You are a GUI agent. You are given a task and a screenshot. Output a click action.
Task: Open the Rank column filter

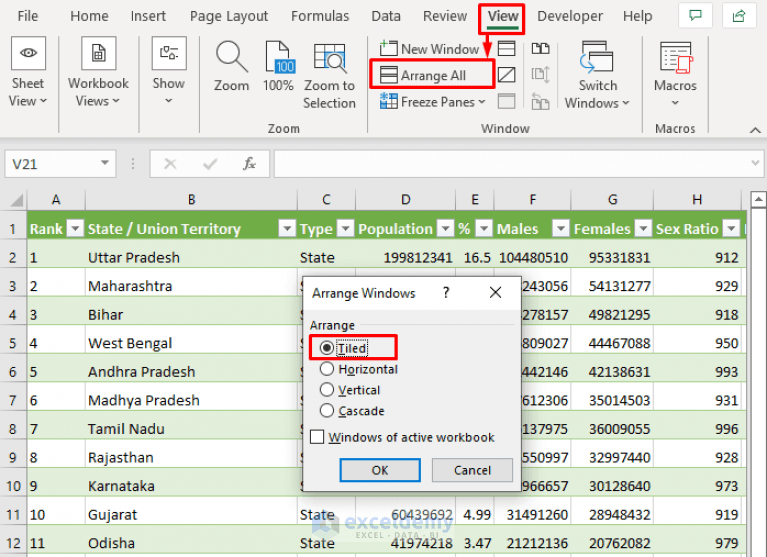coord(75,228)
